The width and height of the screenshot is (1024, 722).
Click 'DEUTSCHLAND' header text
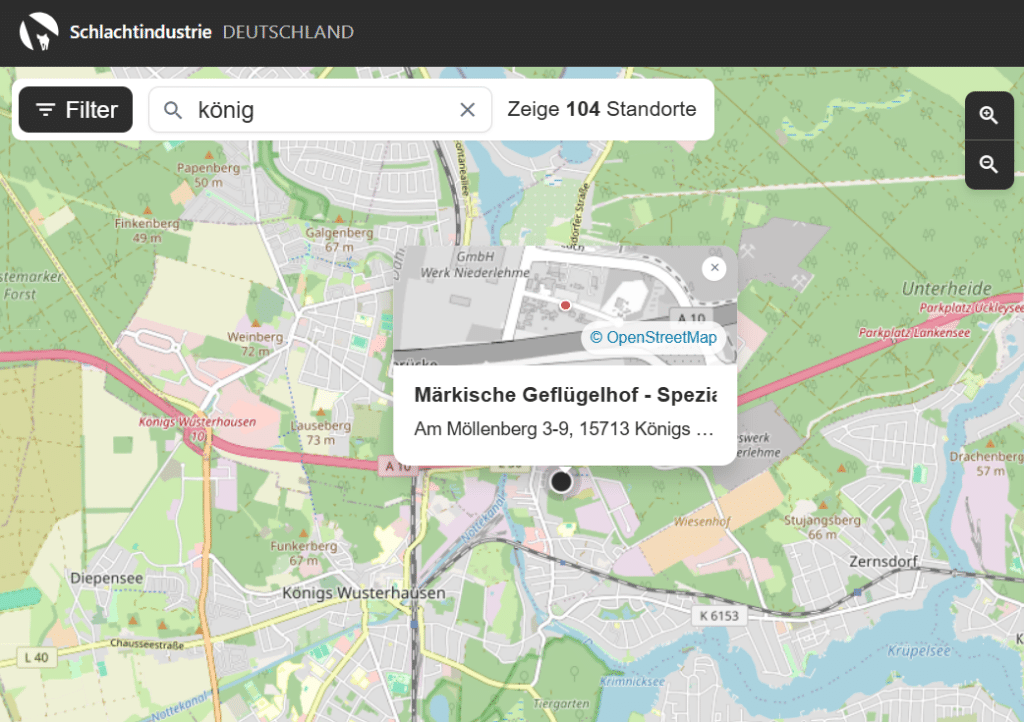pos(288,32)
